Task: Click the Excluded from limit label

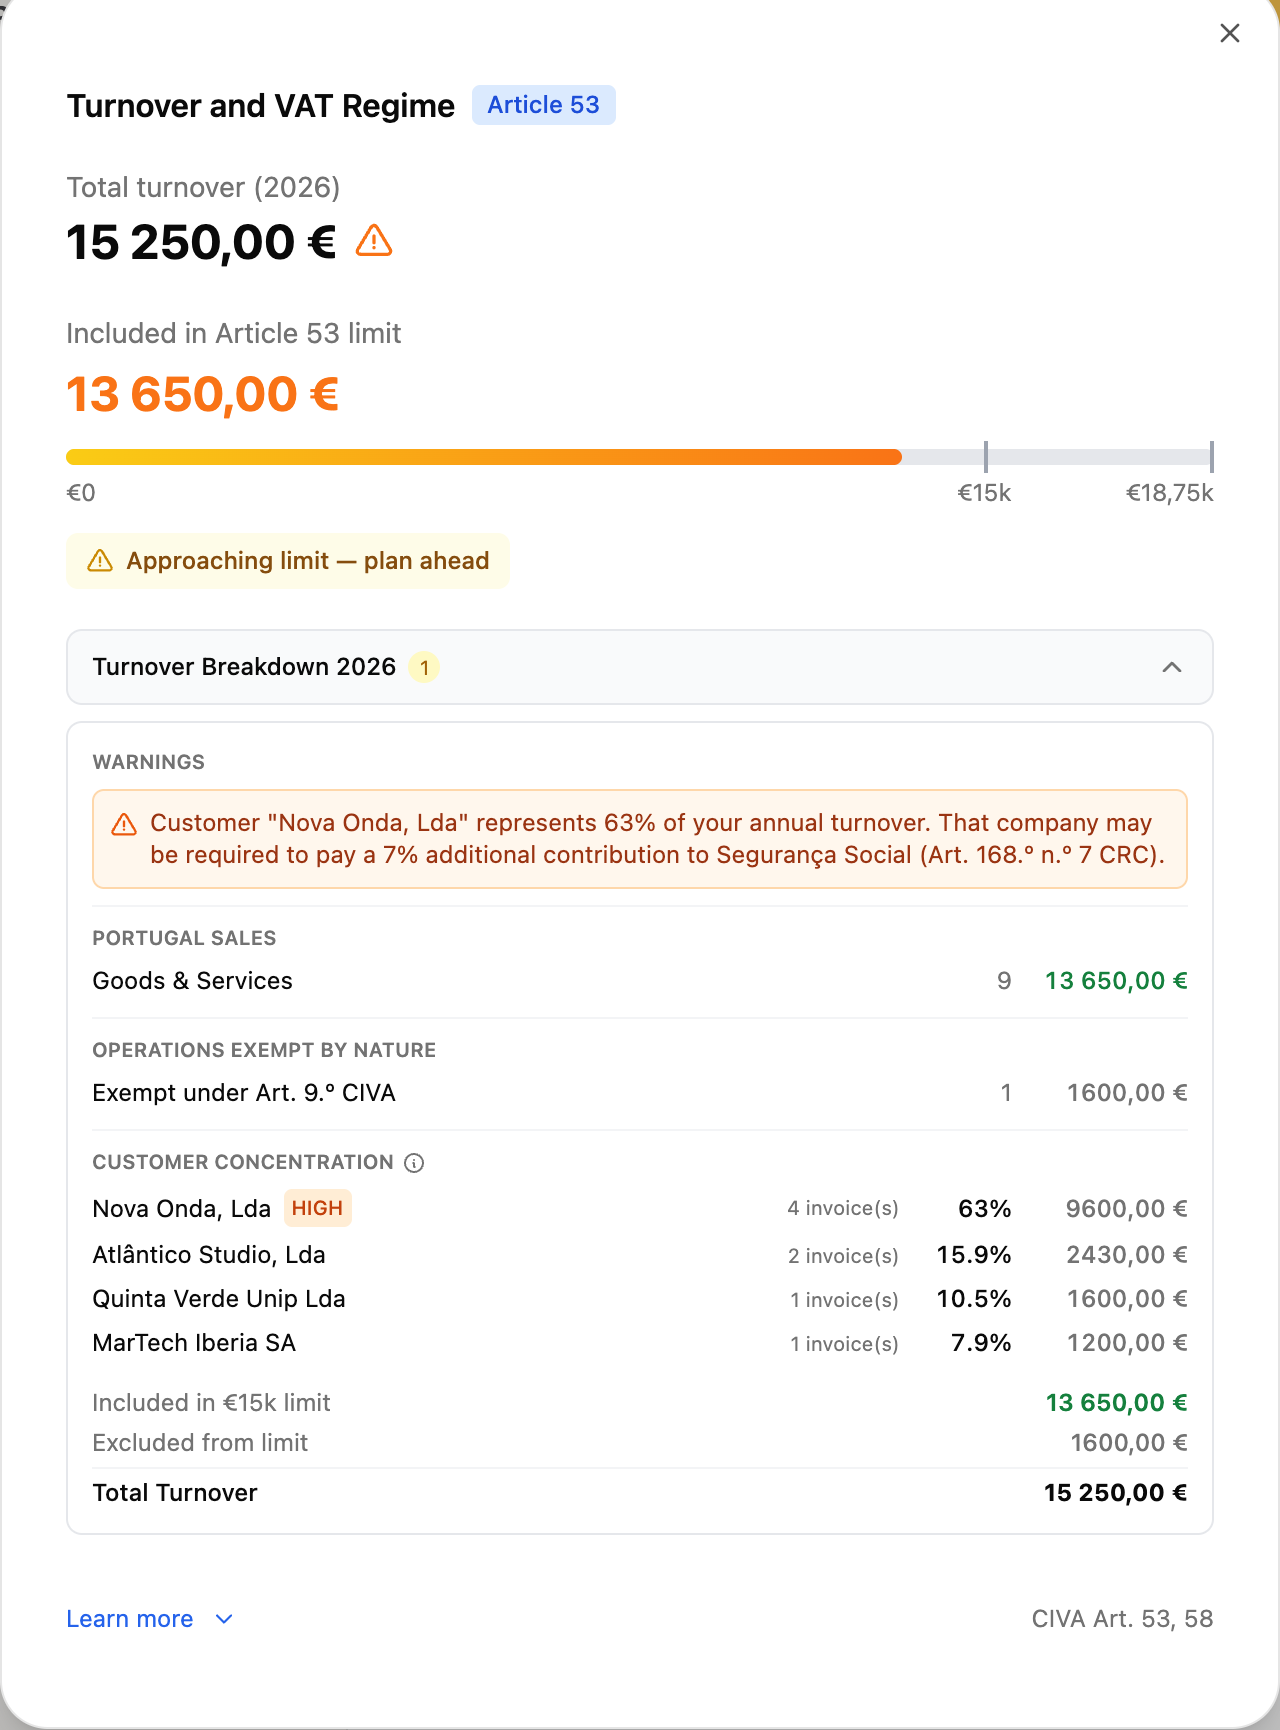Action: 200,1443
